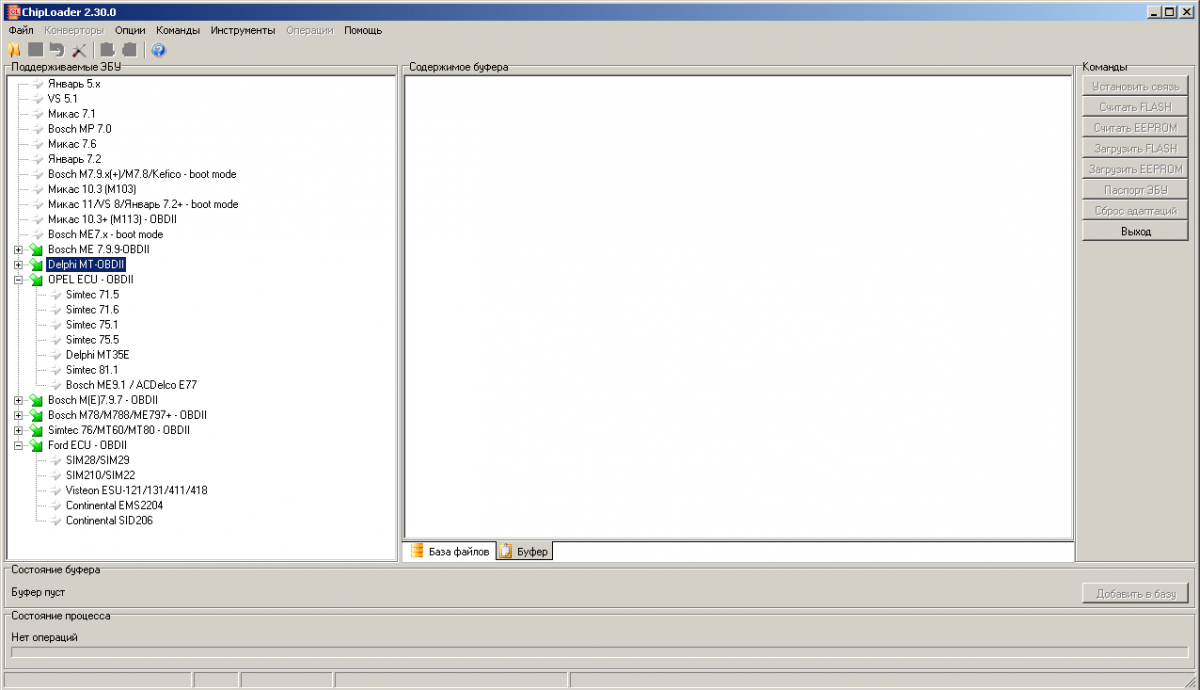Click the arrow icon beside Continental EMS2204
Viewport: 1200px width, 690px height.
tap(56, 506)
